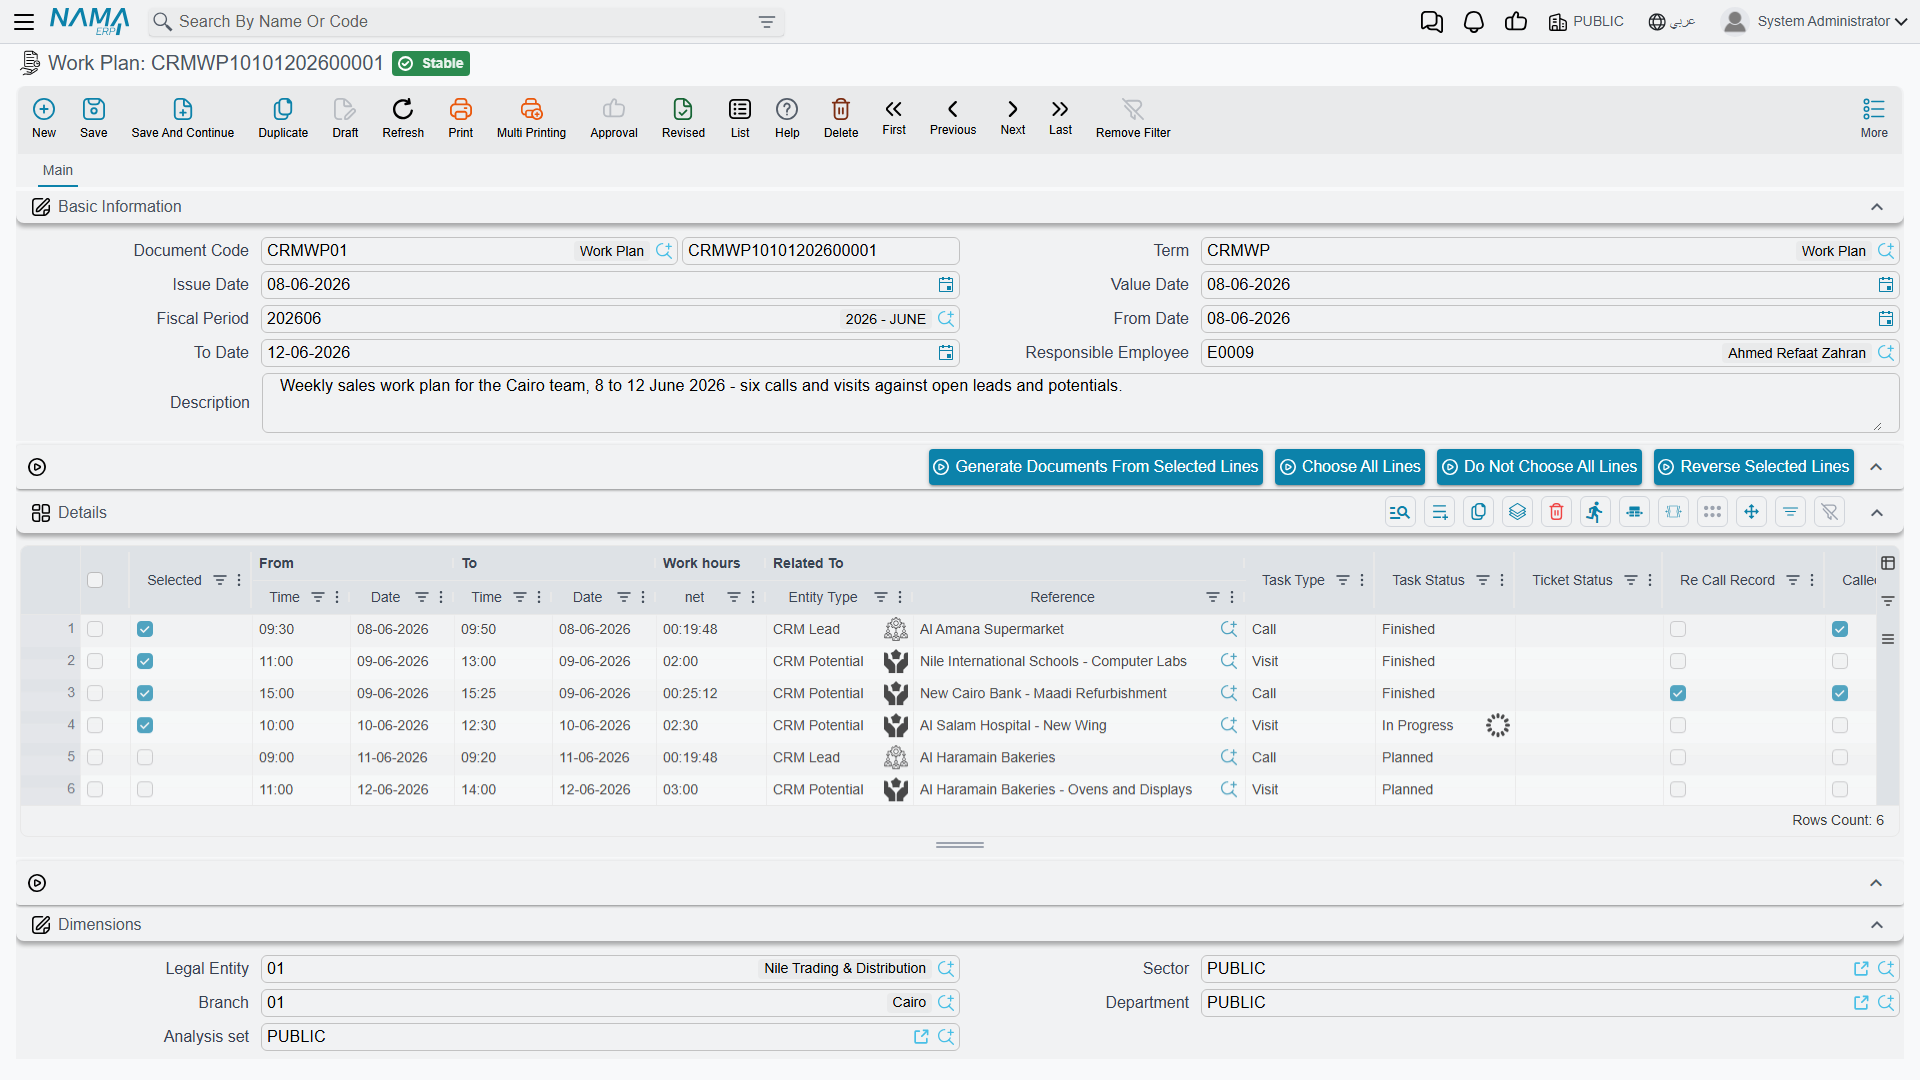Delete selected detail line (trash icon)
The height and width of the screenshot is (1080, 1920).
coord(1556,512)
